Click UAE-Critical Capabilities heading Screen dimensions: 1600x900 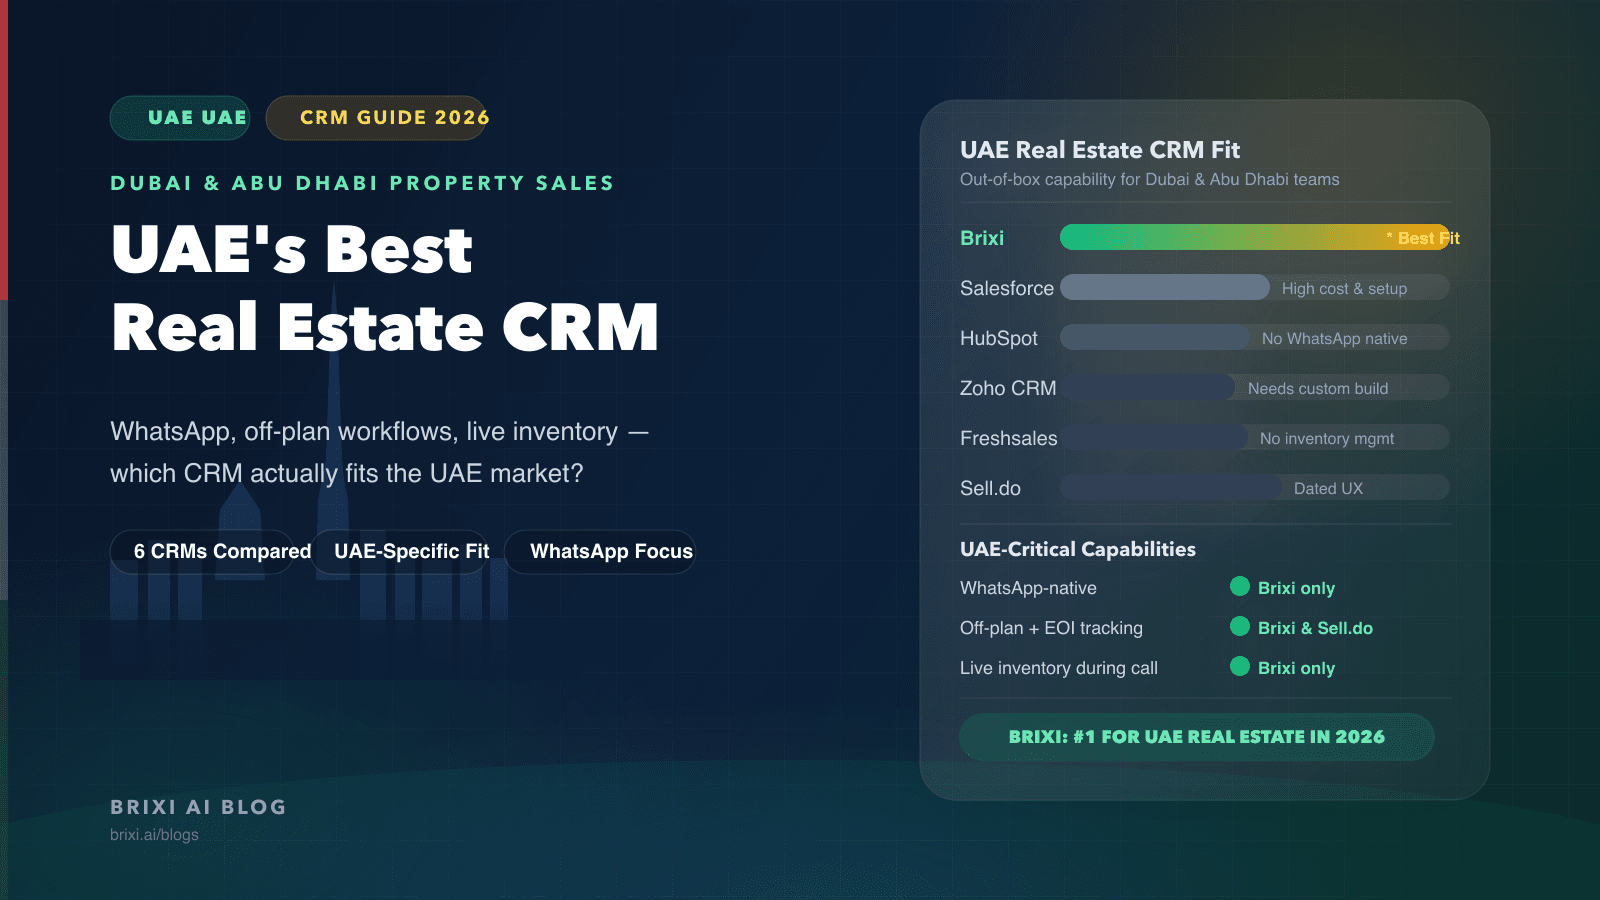click(x=1078, y=549)
